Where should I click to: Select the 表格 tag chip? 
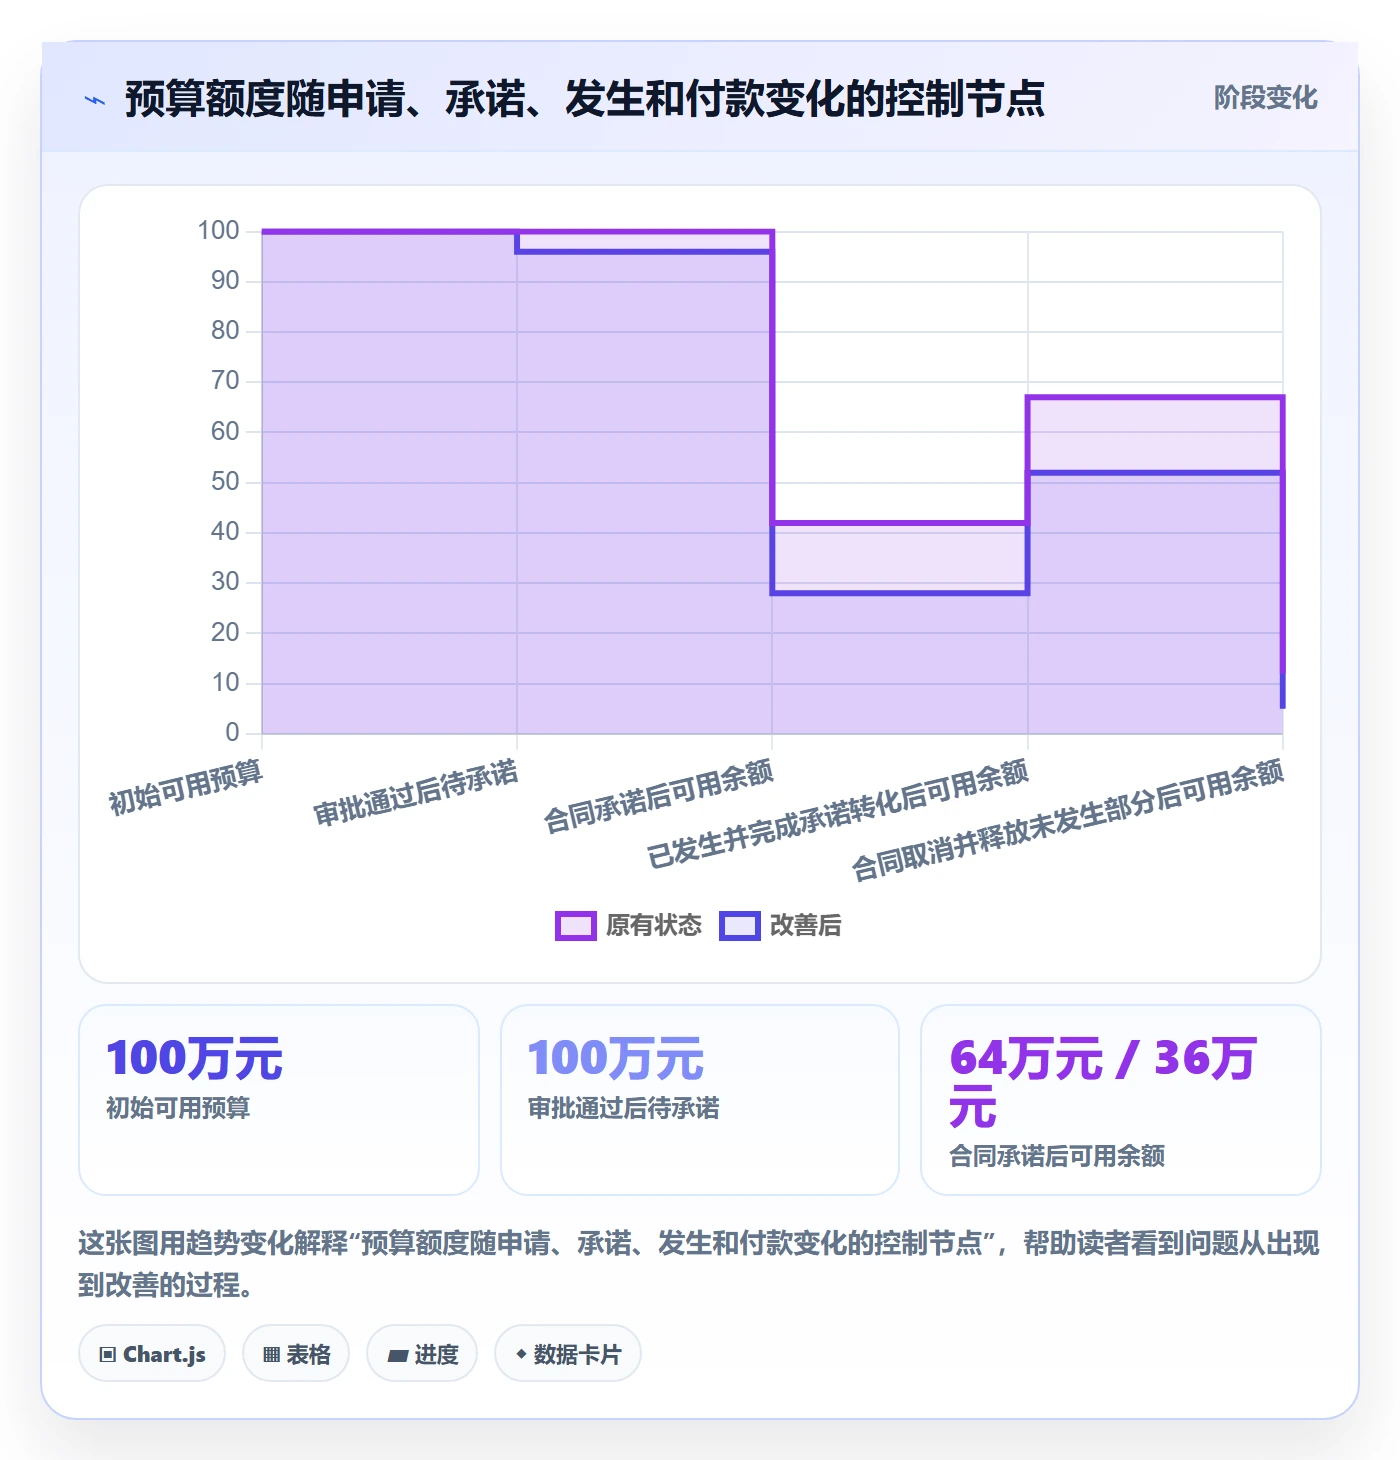(x=296, y=1354)
